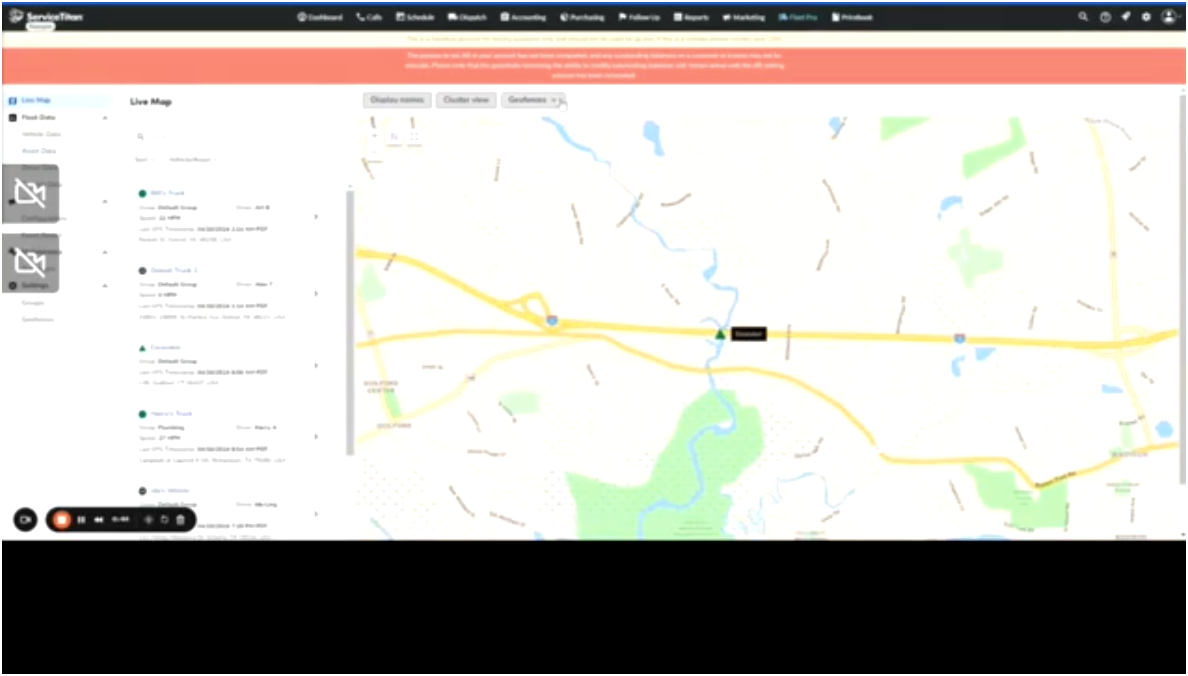Viewport: 1188px width, 676px height.
Task: Enable Cluster view on the map
Action: point(466,100)
